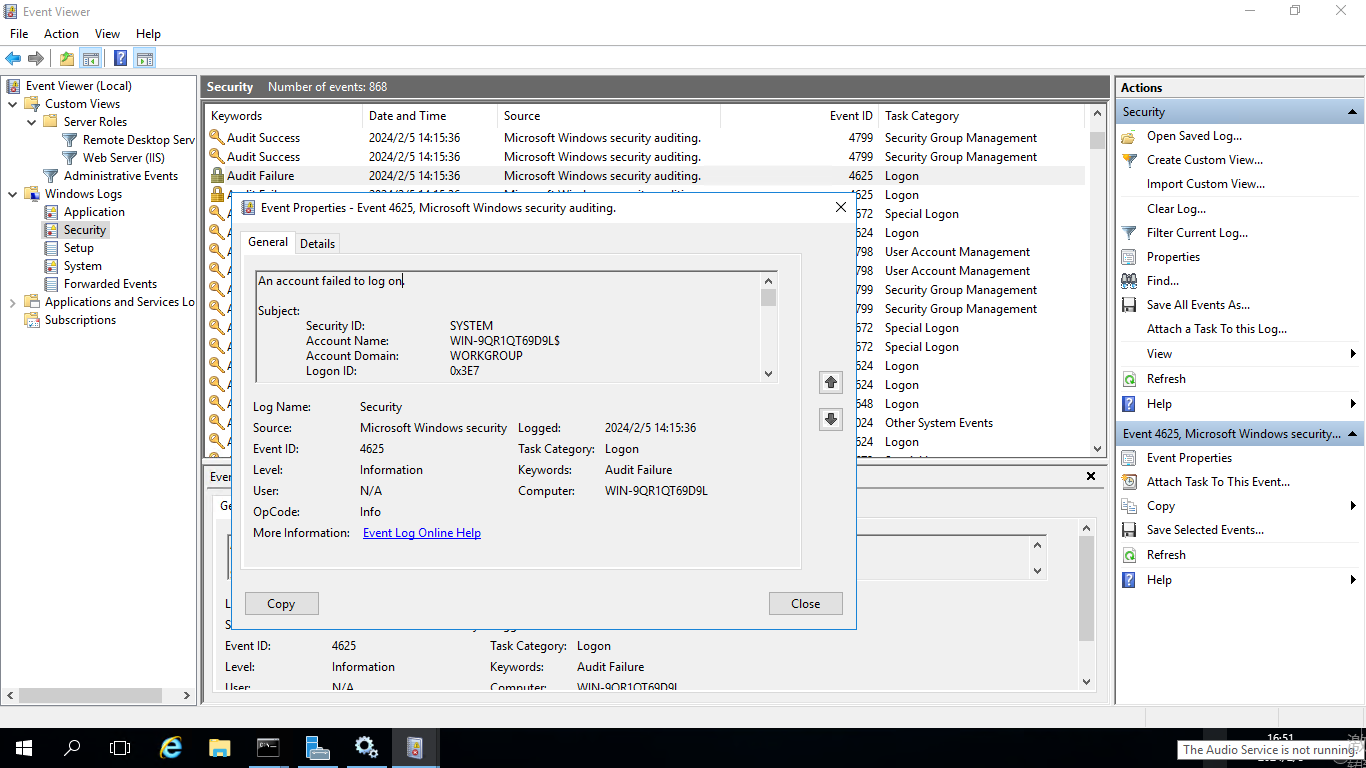Select the Audit Failure event row

coord(645,176)
